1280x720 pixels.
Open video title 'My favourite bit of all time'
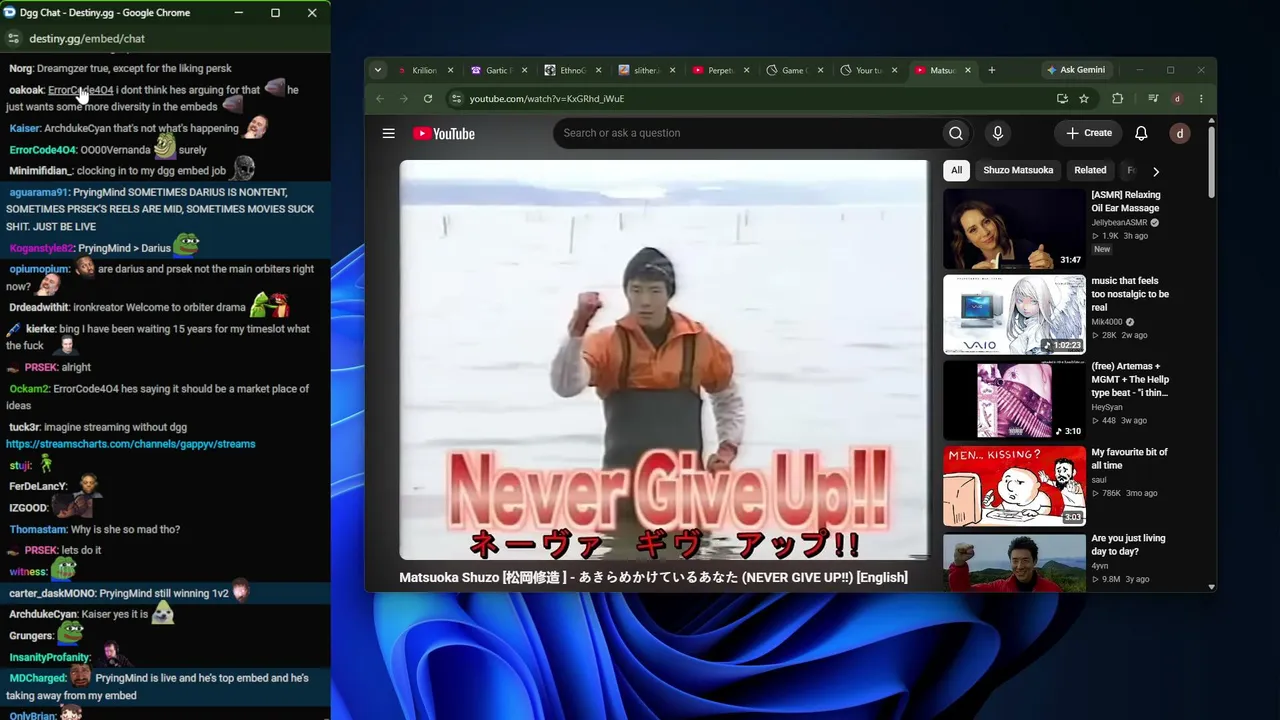click(x=1129, y=459)
